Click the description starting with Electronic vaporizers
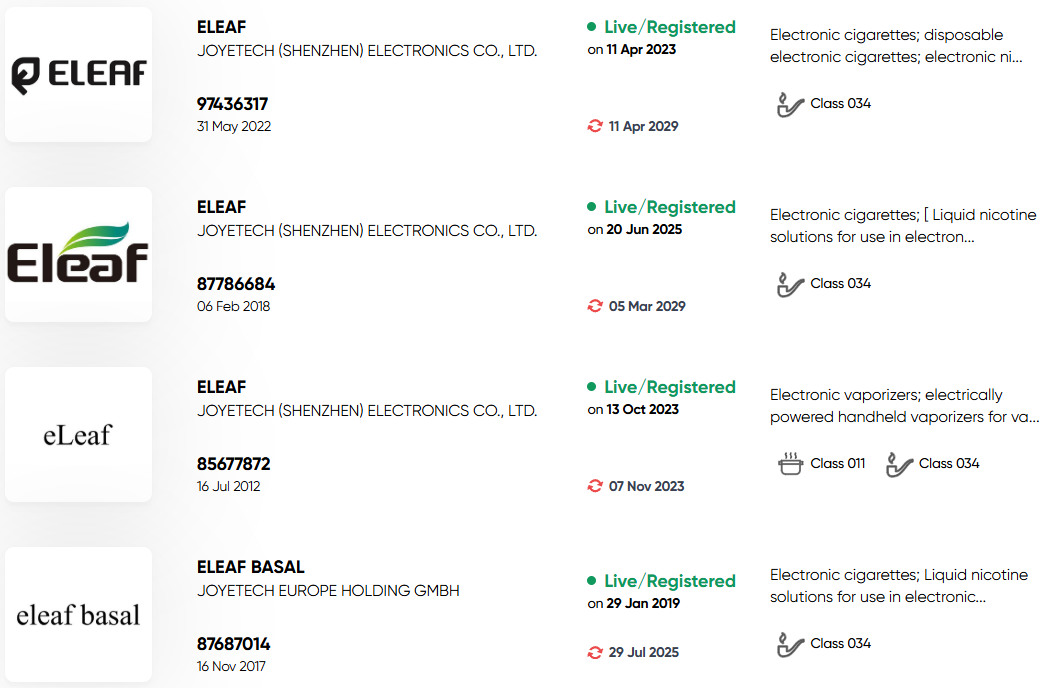1049x688 pixels. [904, 406]
